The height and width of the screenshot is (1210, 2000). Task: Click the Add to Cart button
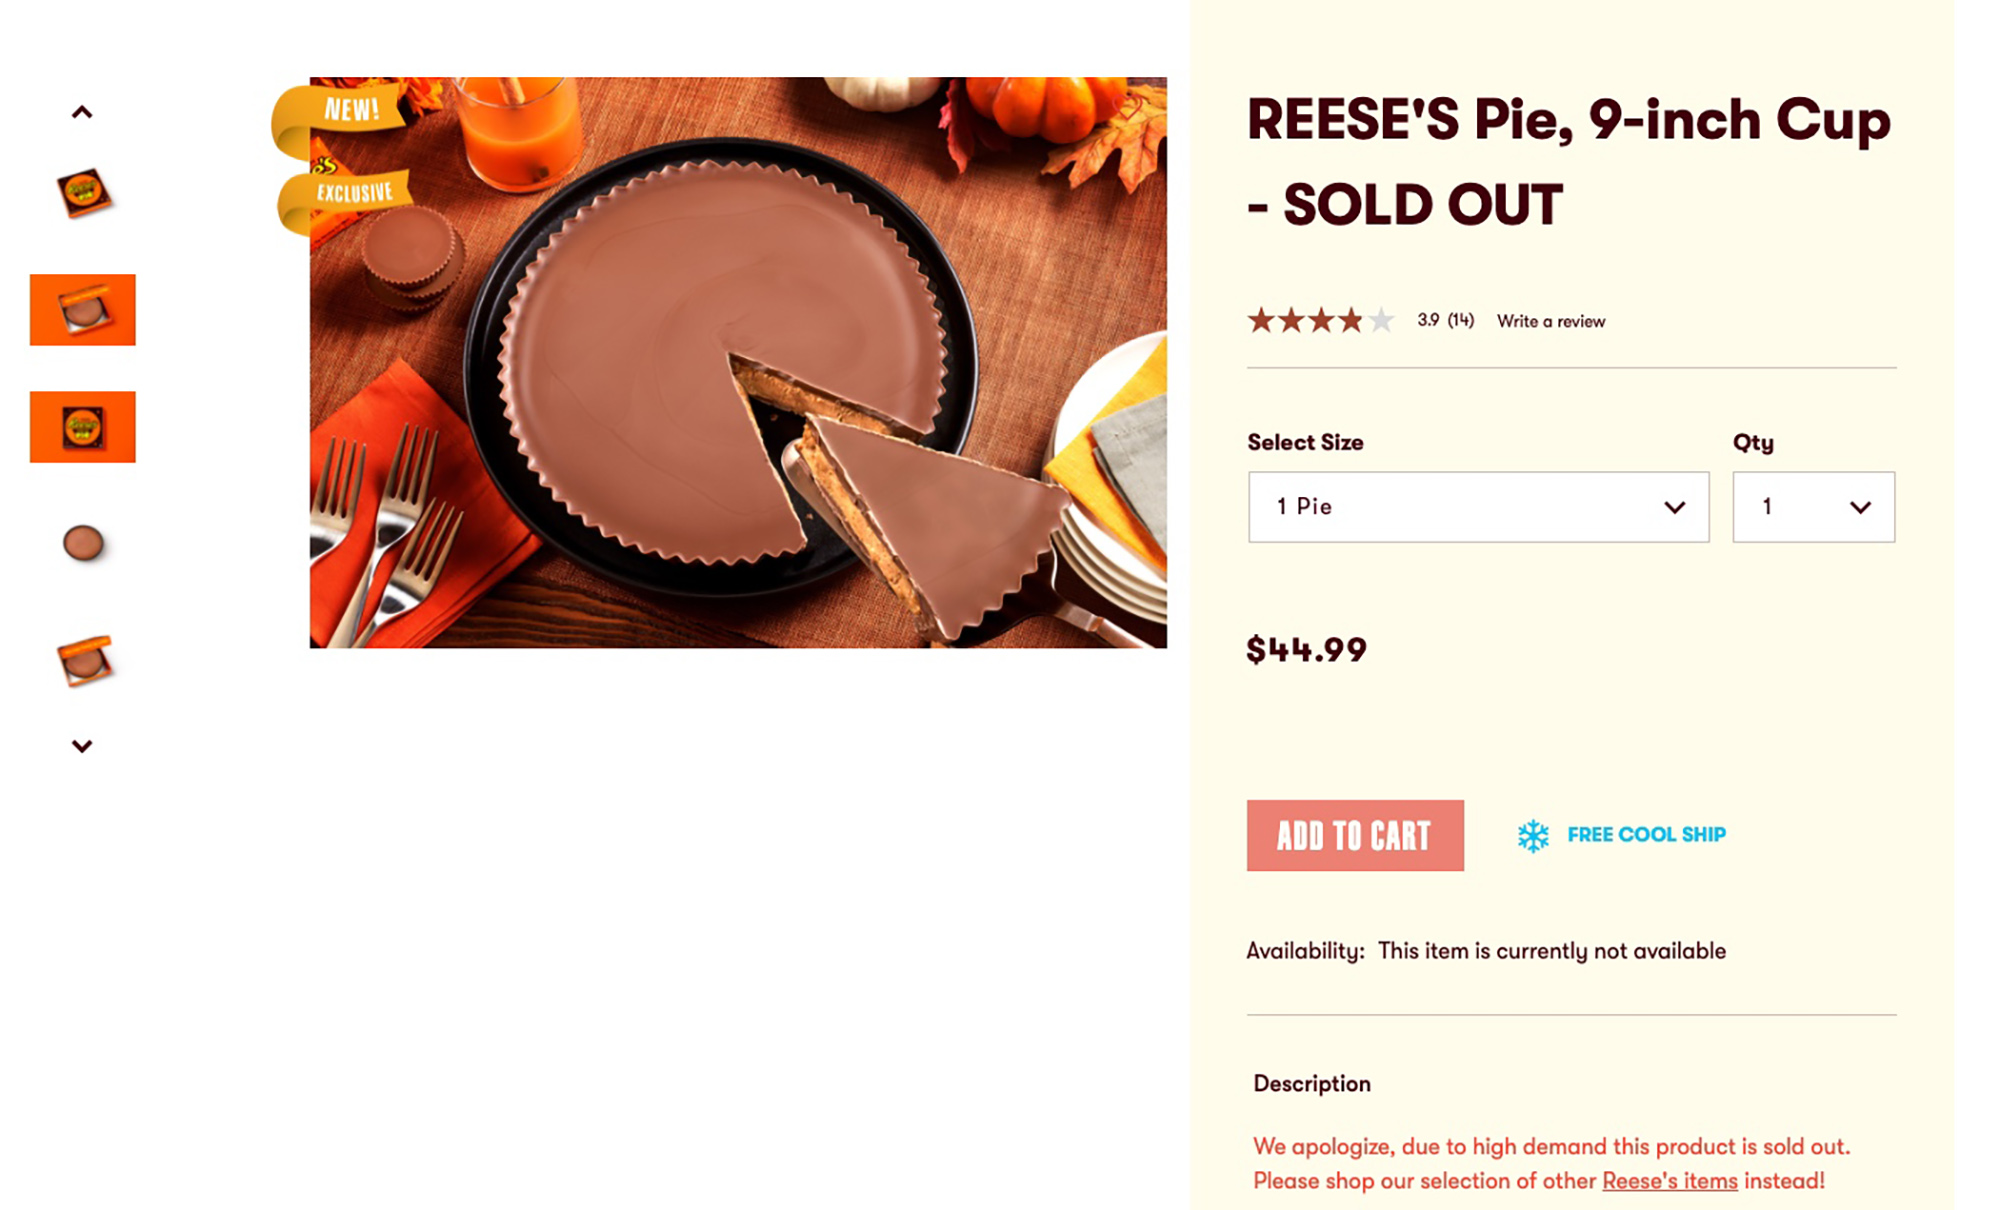point(1355,835)
